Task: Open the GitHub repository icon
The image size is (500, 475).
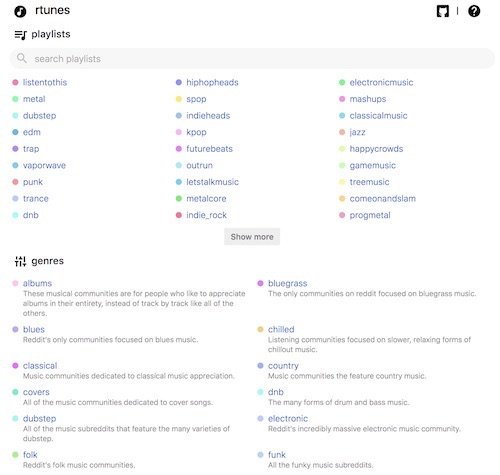Action: pos(443,11)
